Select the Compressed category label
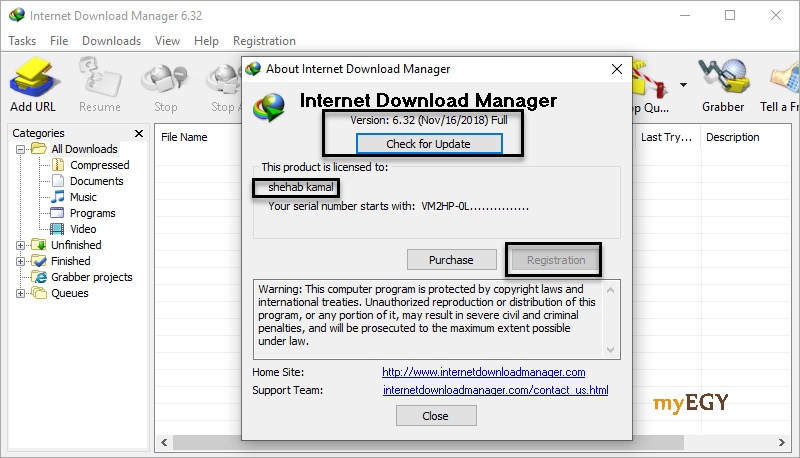 (99, 165)
